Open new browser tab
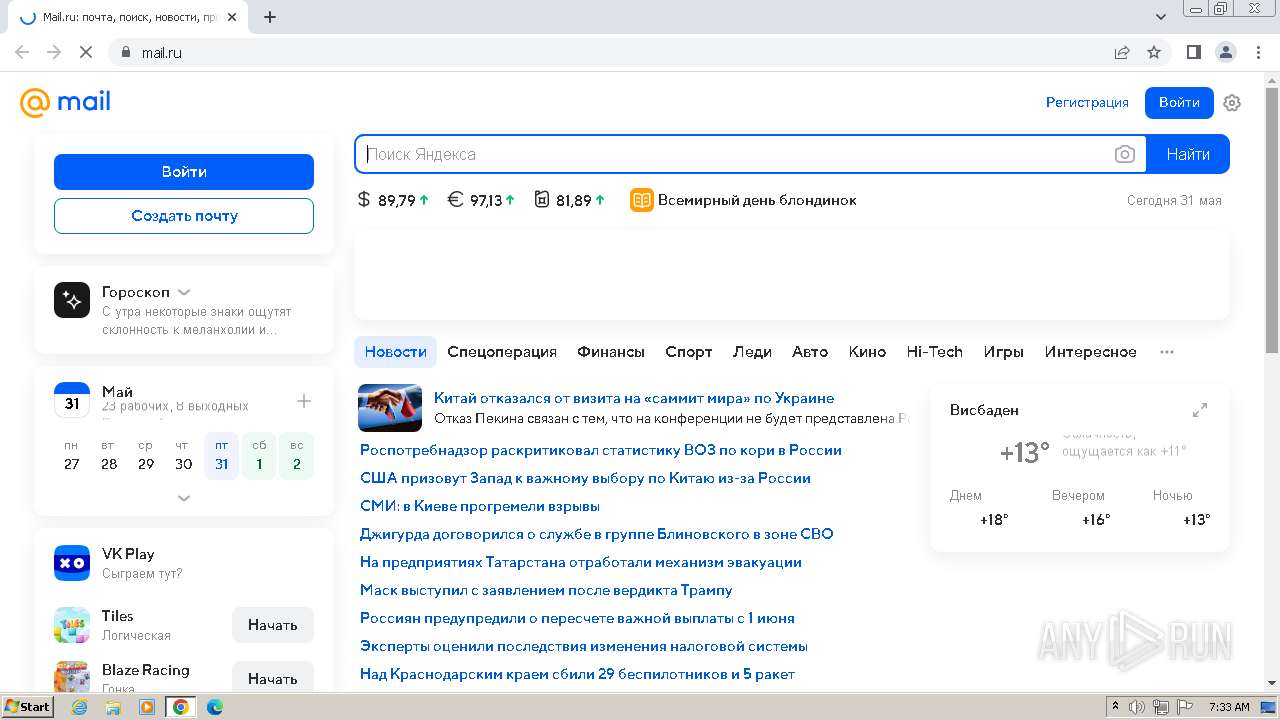The height and width of the screenshot is (720, 1280). (270, 17)
